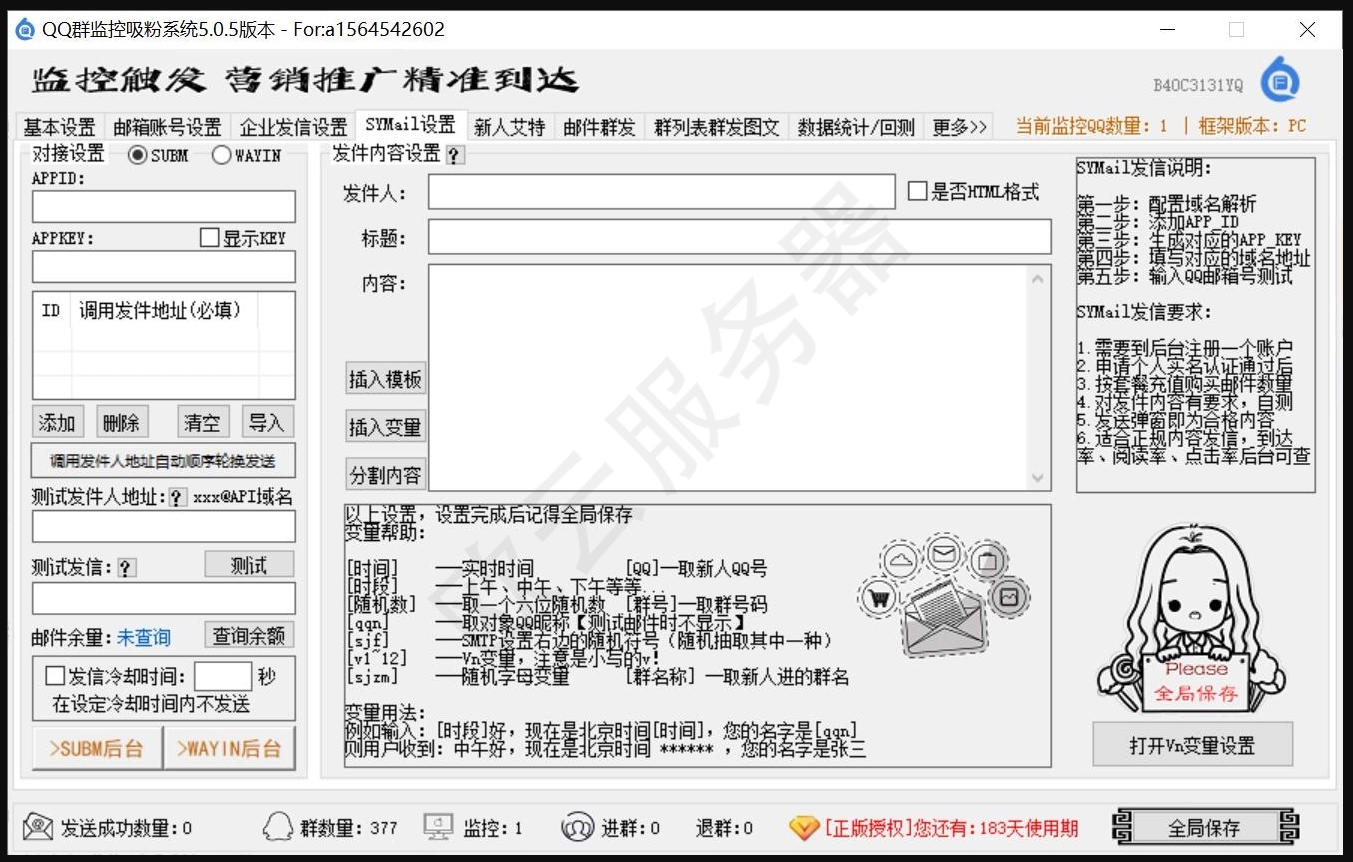Click the 群数量: 377 status text
Screen dimensions: 1353x862
pyautogui.click(x=348, y=828)
